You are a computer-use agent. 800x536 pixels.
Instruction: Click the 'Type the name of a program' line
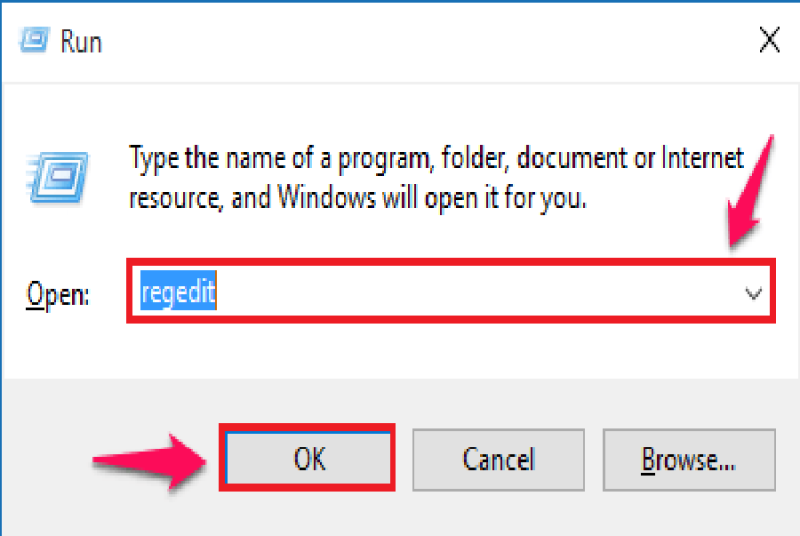pos(436,158)
